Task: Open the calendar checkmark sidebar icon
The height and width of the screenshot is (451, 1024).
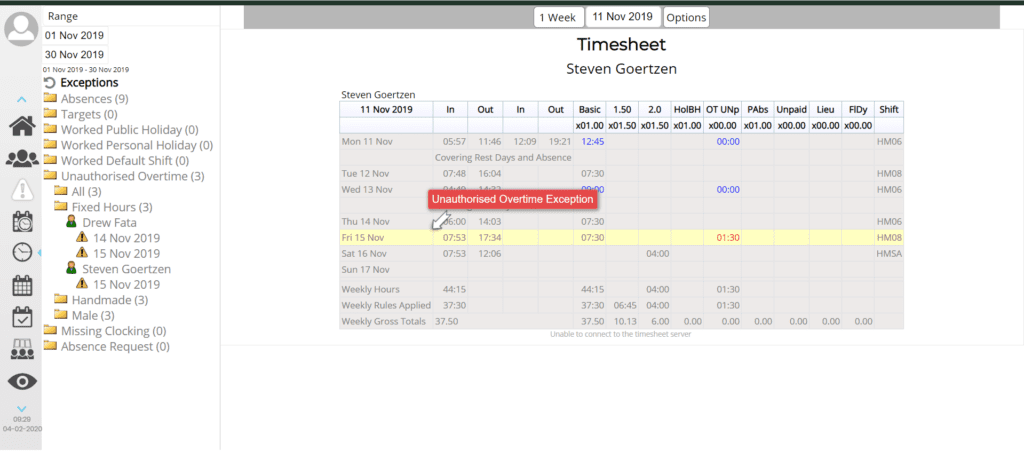Action: click(x=22, y=317)
